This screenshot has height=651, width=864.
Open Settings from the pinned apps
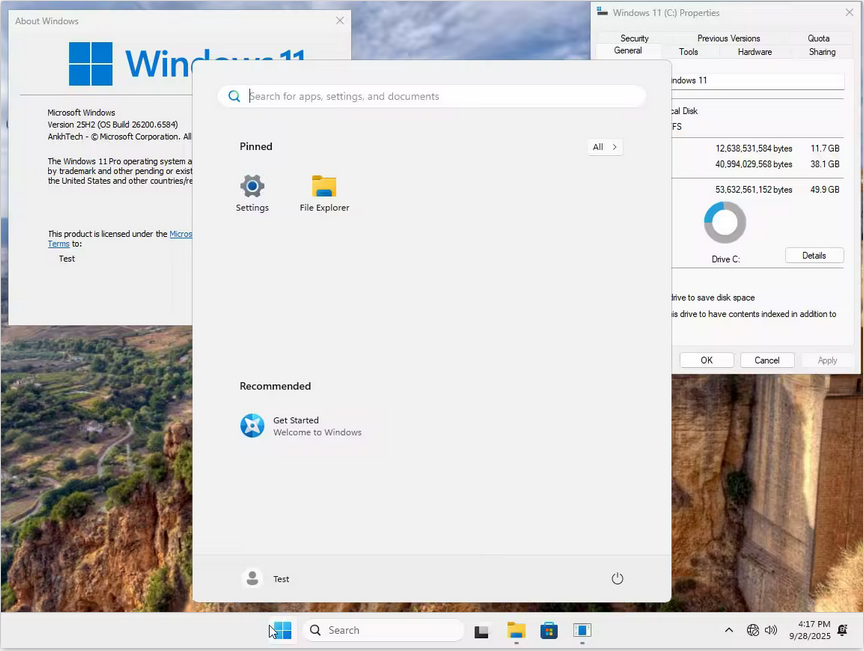pyautogui.click(x=252, y=193)
